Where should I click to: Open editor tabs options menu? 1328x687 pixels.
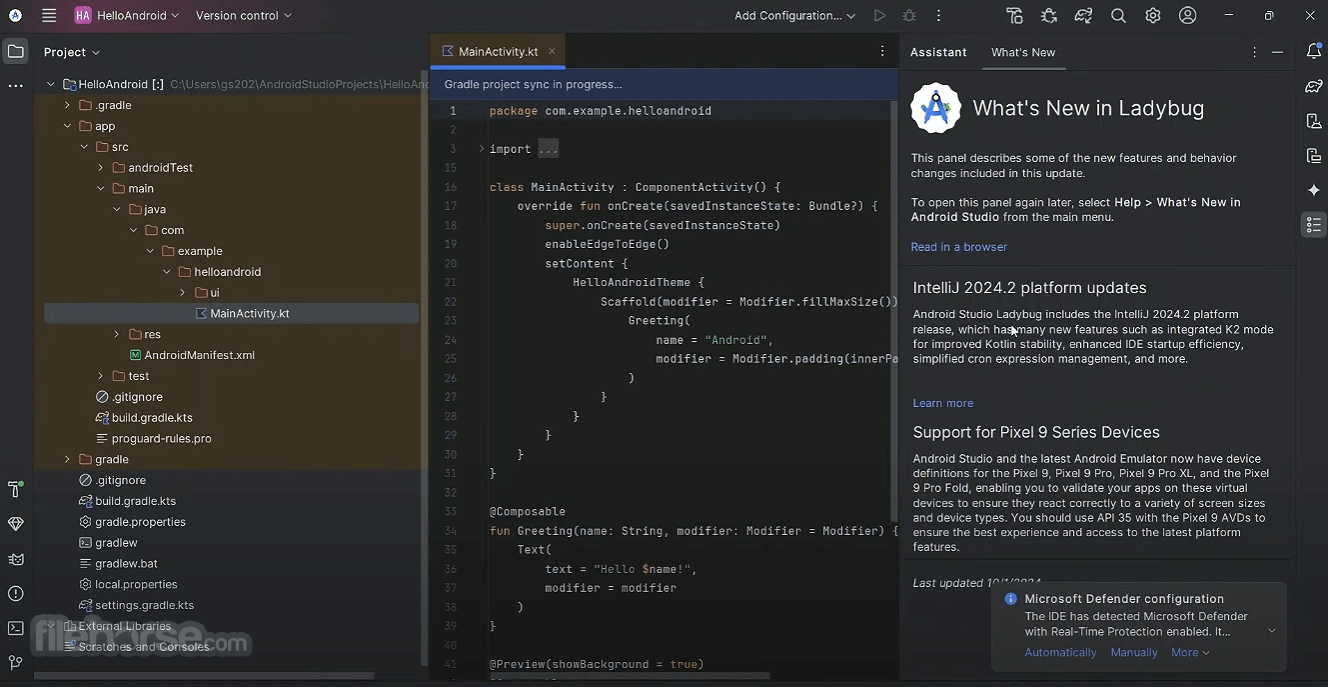(882, 51)
